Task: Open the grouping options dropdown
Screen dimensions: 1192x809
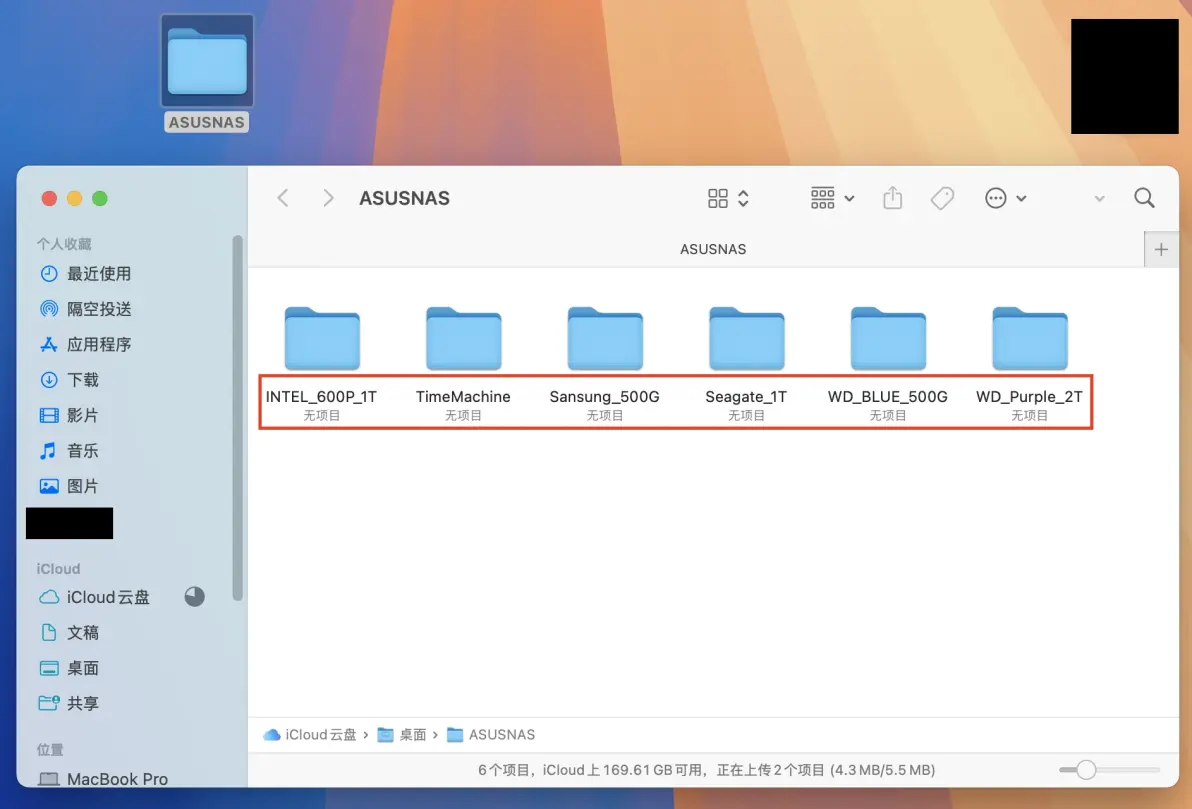Action: 832,198
